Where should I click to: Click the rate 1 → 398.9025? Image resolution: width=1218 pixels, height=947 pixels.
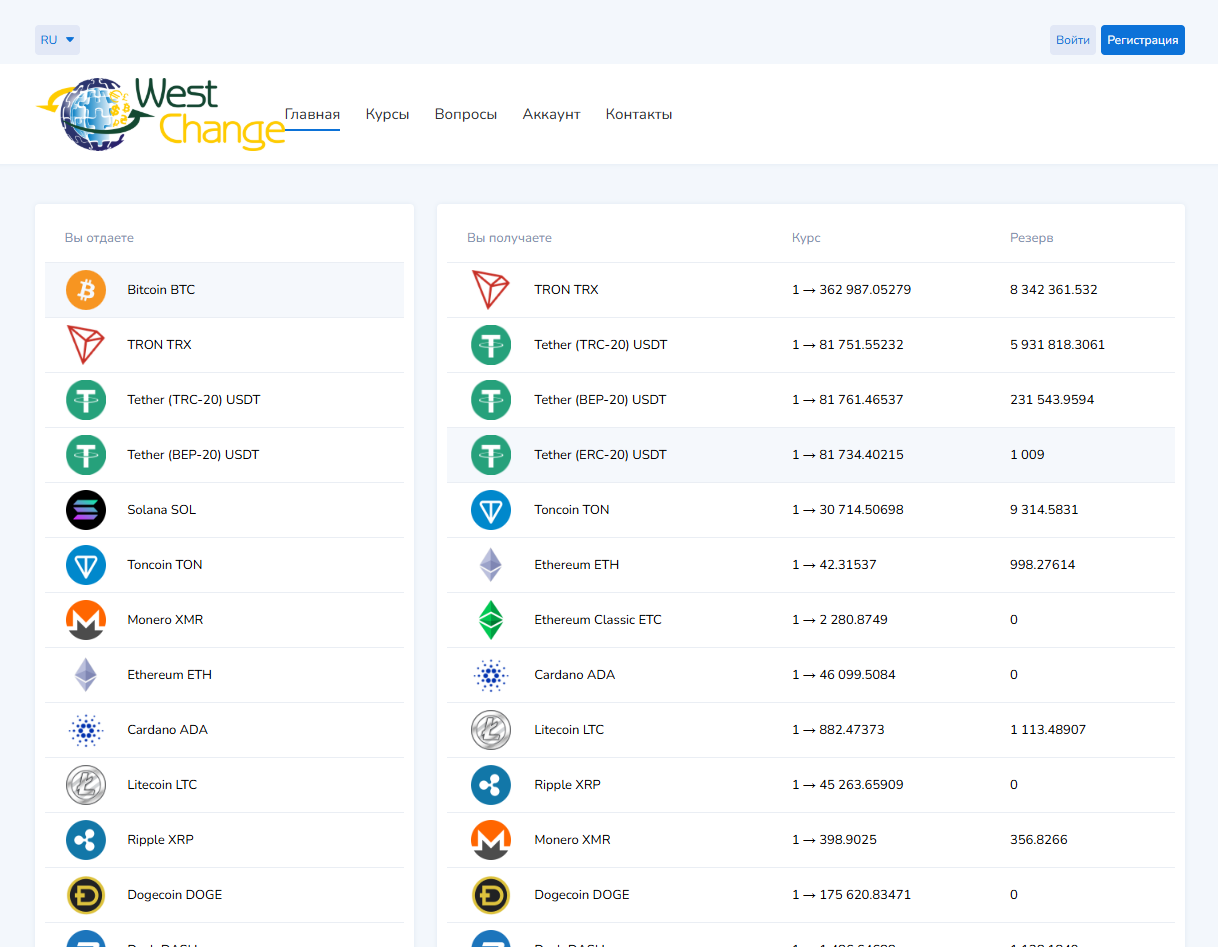pos(834,840)
